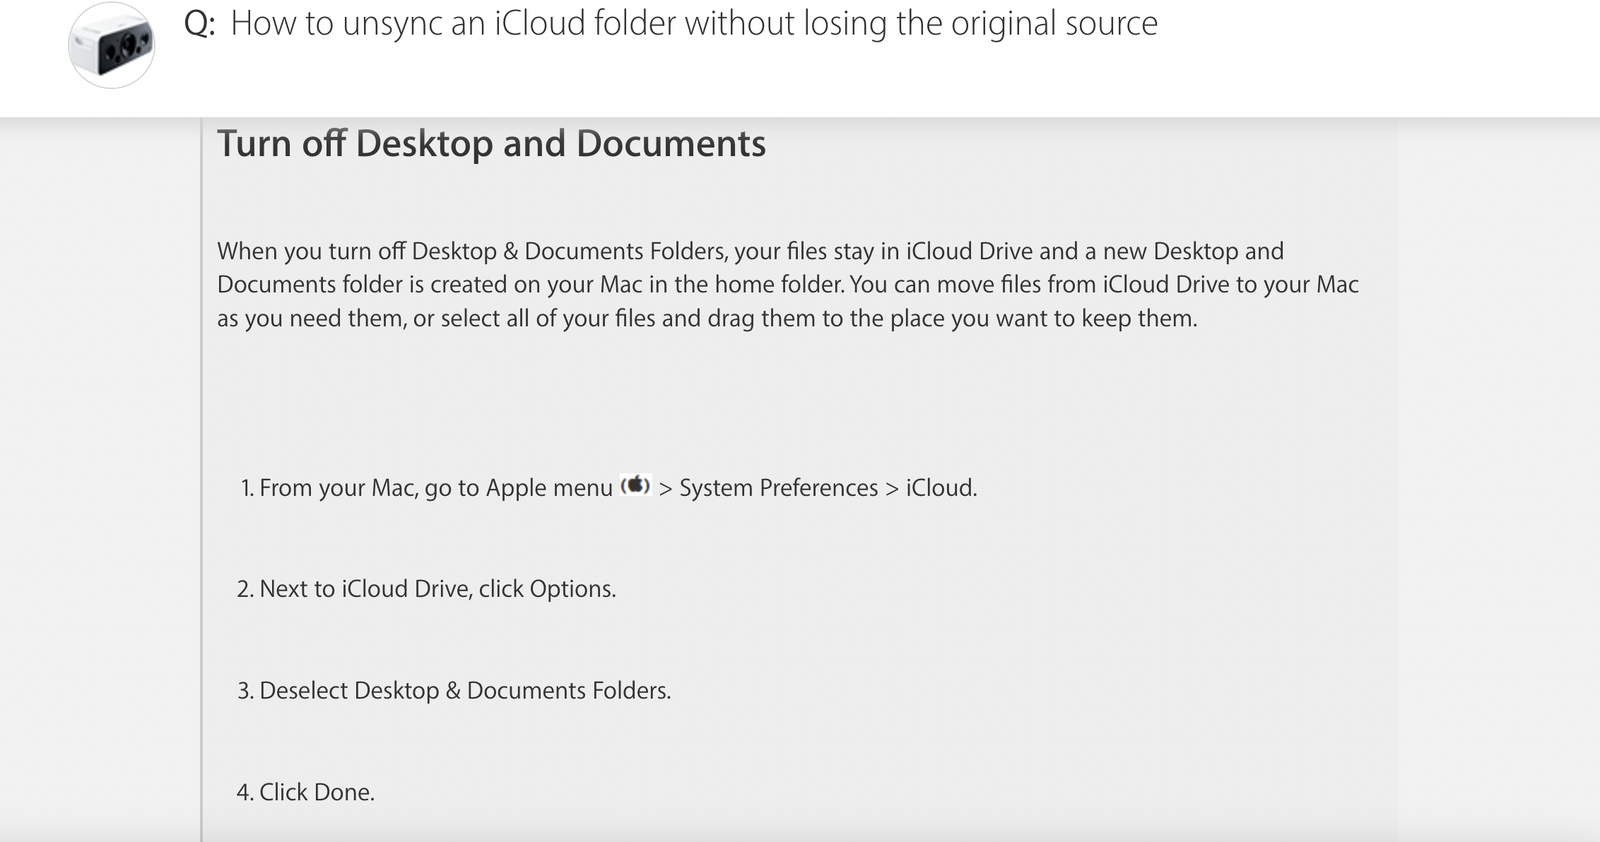The width and height of the screenshot is (1600, 842).
Task: Click the 'Q:' label before the question
Action: [200, 25]
